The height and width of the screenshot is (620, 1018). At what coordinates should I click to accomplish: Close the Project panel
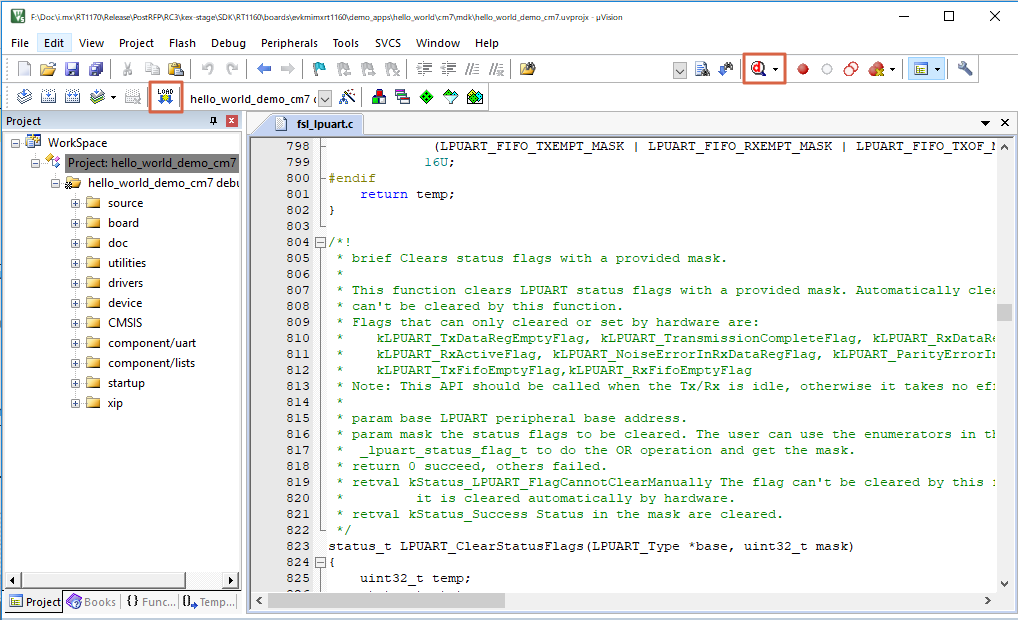(x=232, y=121)
